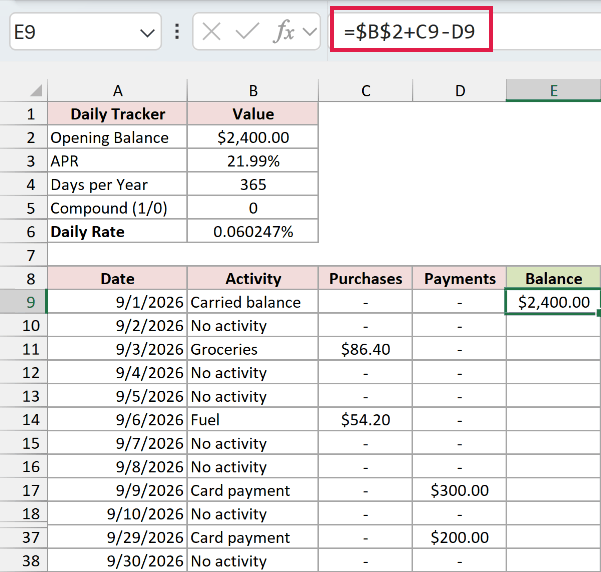Select the $2,400.00 opening balance value in B2
The height and width of the screenshot is (572, 601).
tap(253, 137)
